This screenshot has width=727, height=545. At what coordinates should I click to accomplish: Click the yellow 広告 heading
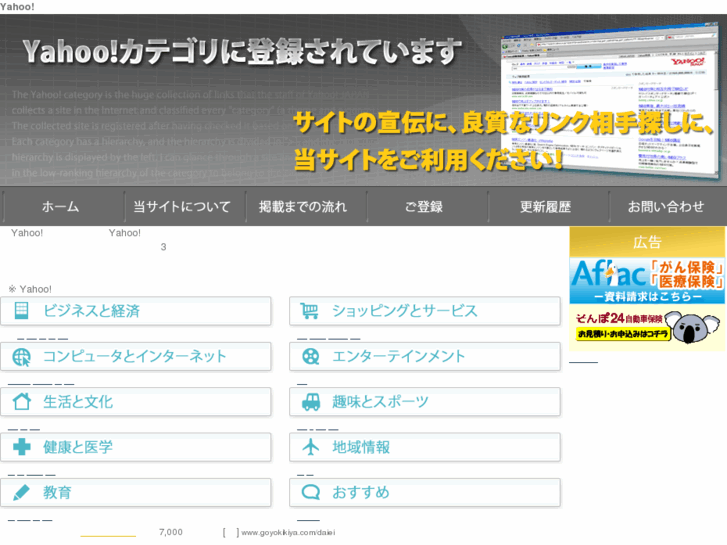(647, 242)
